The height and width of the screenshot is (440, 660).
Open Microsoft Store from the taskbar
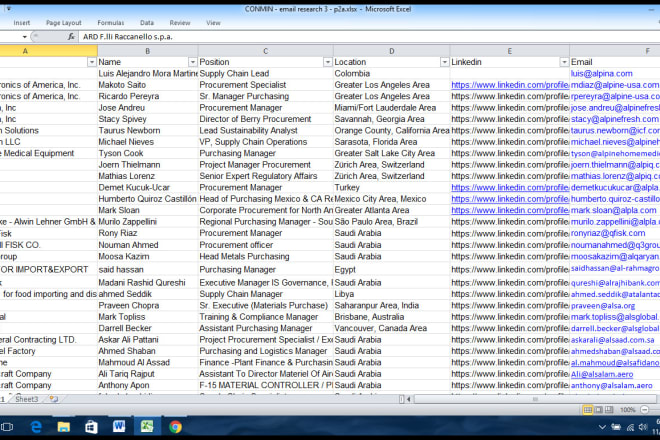point(91,427)
